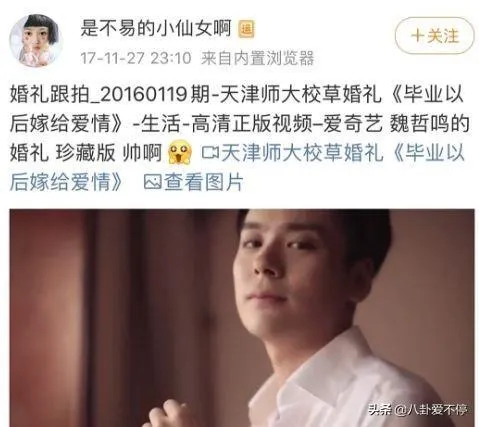Open the 查看图片 link
479x427 pixels.
click(203, 182)
